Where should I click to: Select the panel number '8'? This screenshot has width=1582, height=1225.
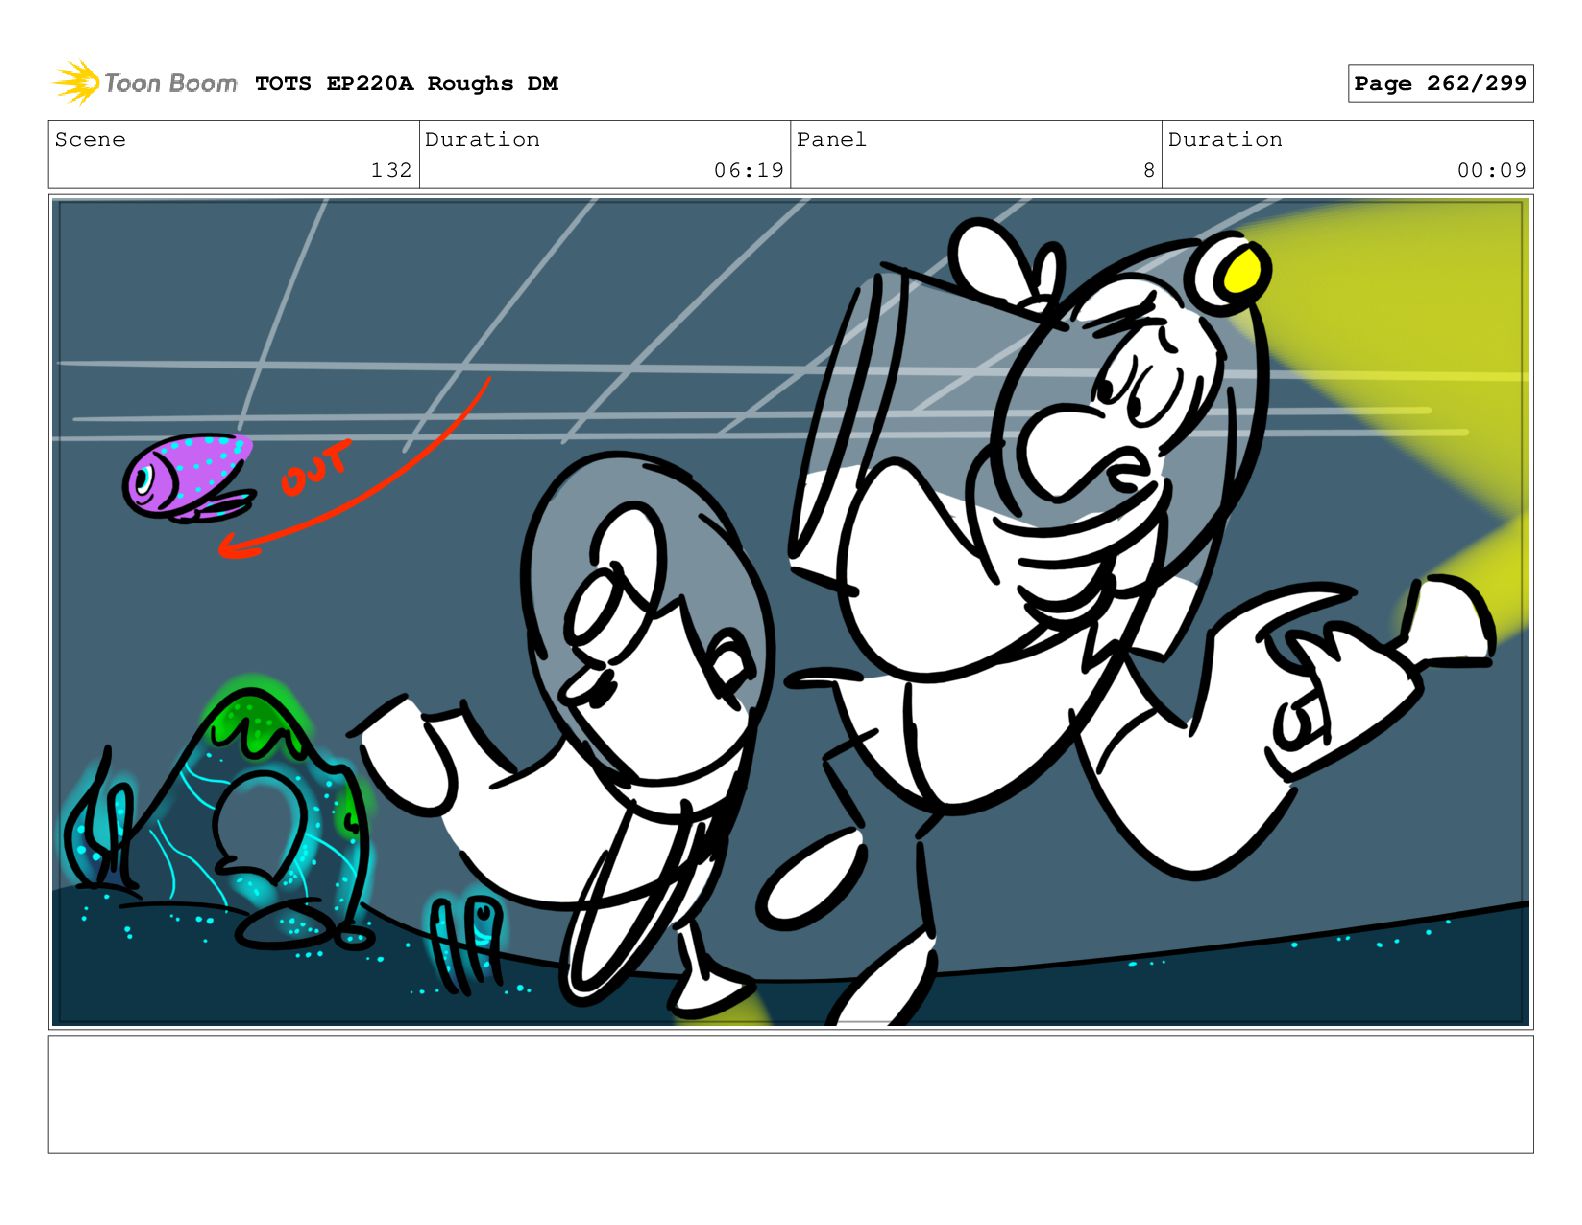pyautogui.click(x=1149, y=170)
